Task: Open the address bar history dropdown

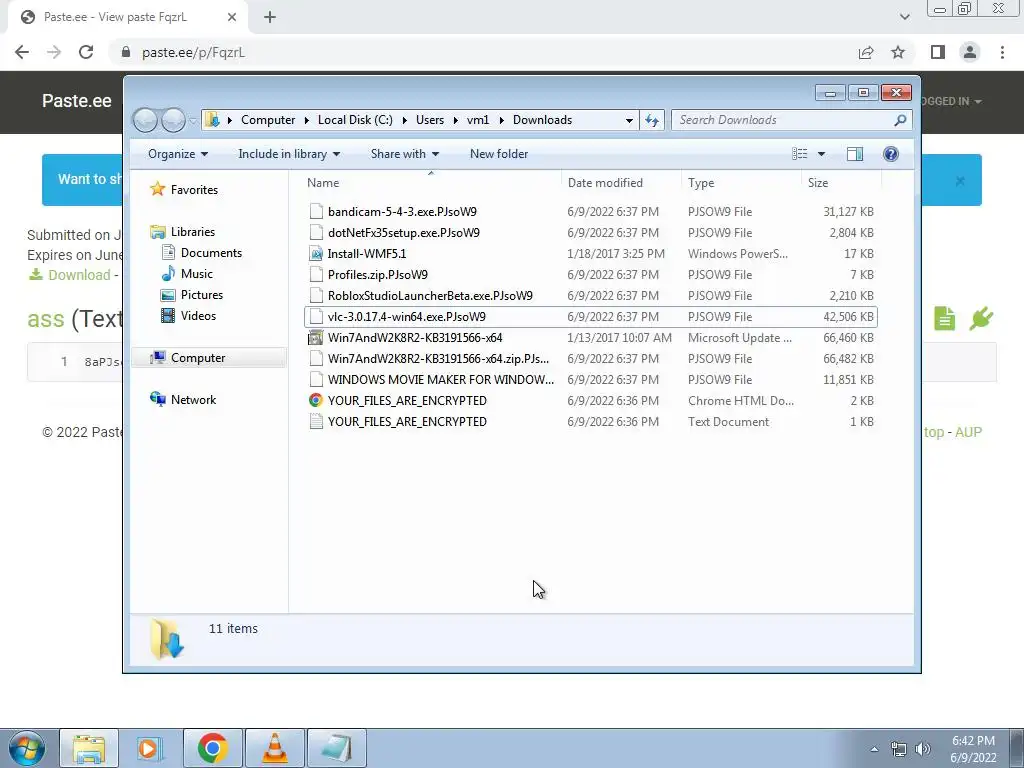Action: (x=629, y=120)
